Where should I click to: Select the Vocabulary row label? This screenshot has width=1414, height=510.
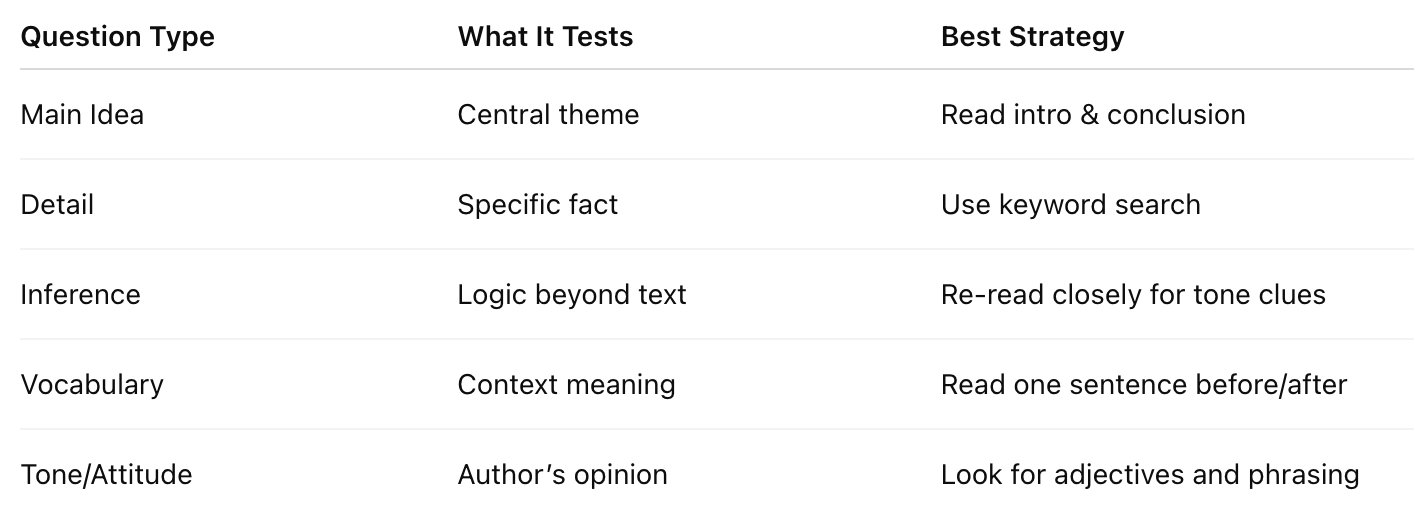(92, 385)
